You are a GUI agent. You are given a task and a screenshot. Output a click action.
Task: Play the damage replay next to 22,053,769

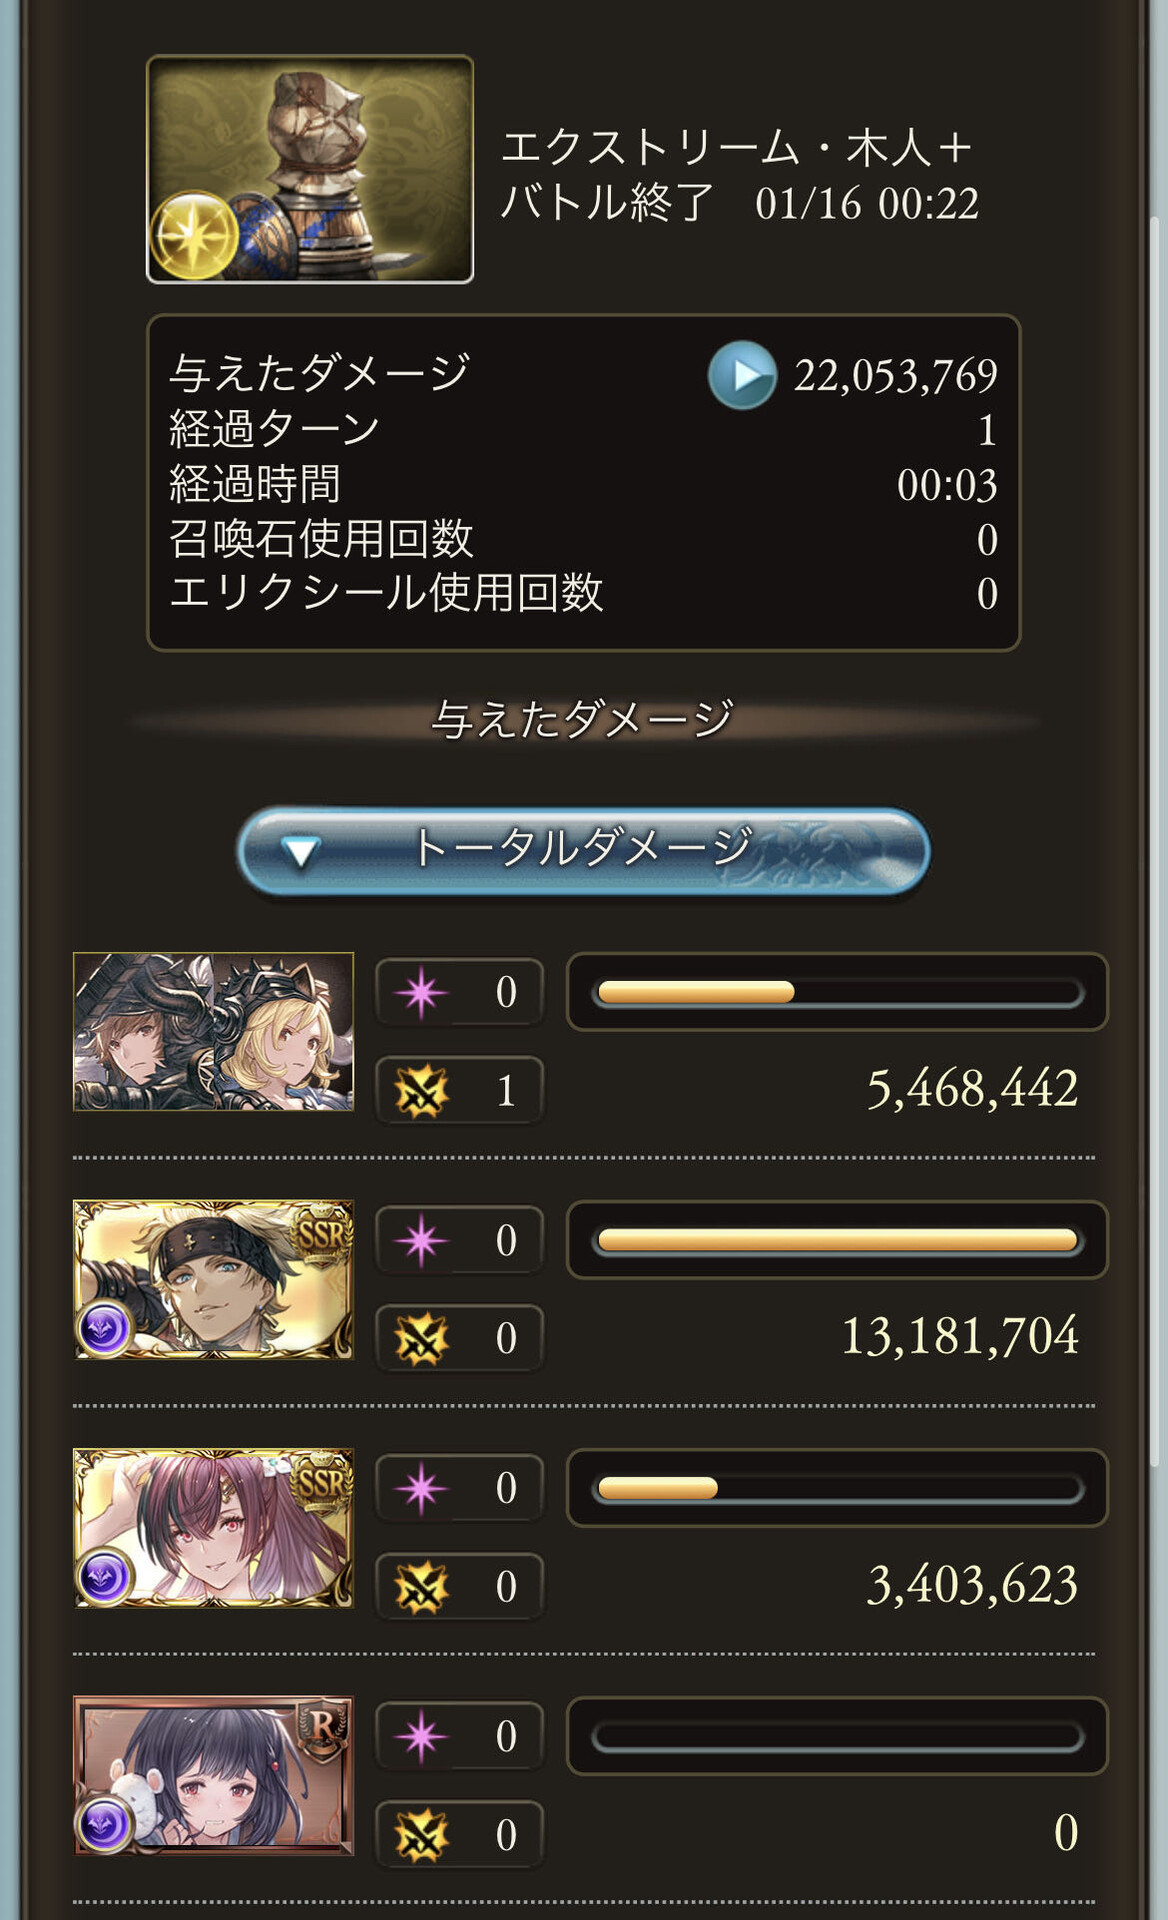coord(742,375)
